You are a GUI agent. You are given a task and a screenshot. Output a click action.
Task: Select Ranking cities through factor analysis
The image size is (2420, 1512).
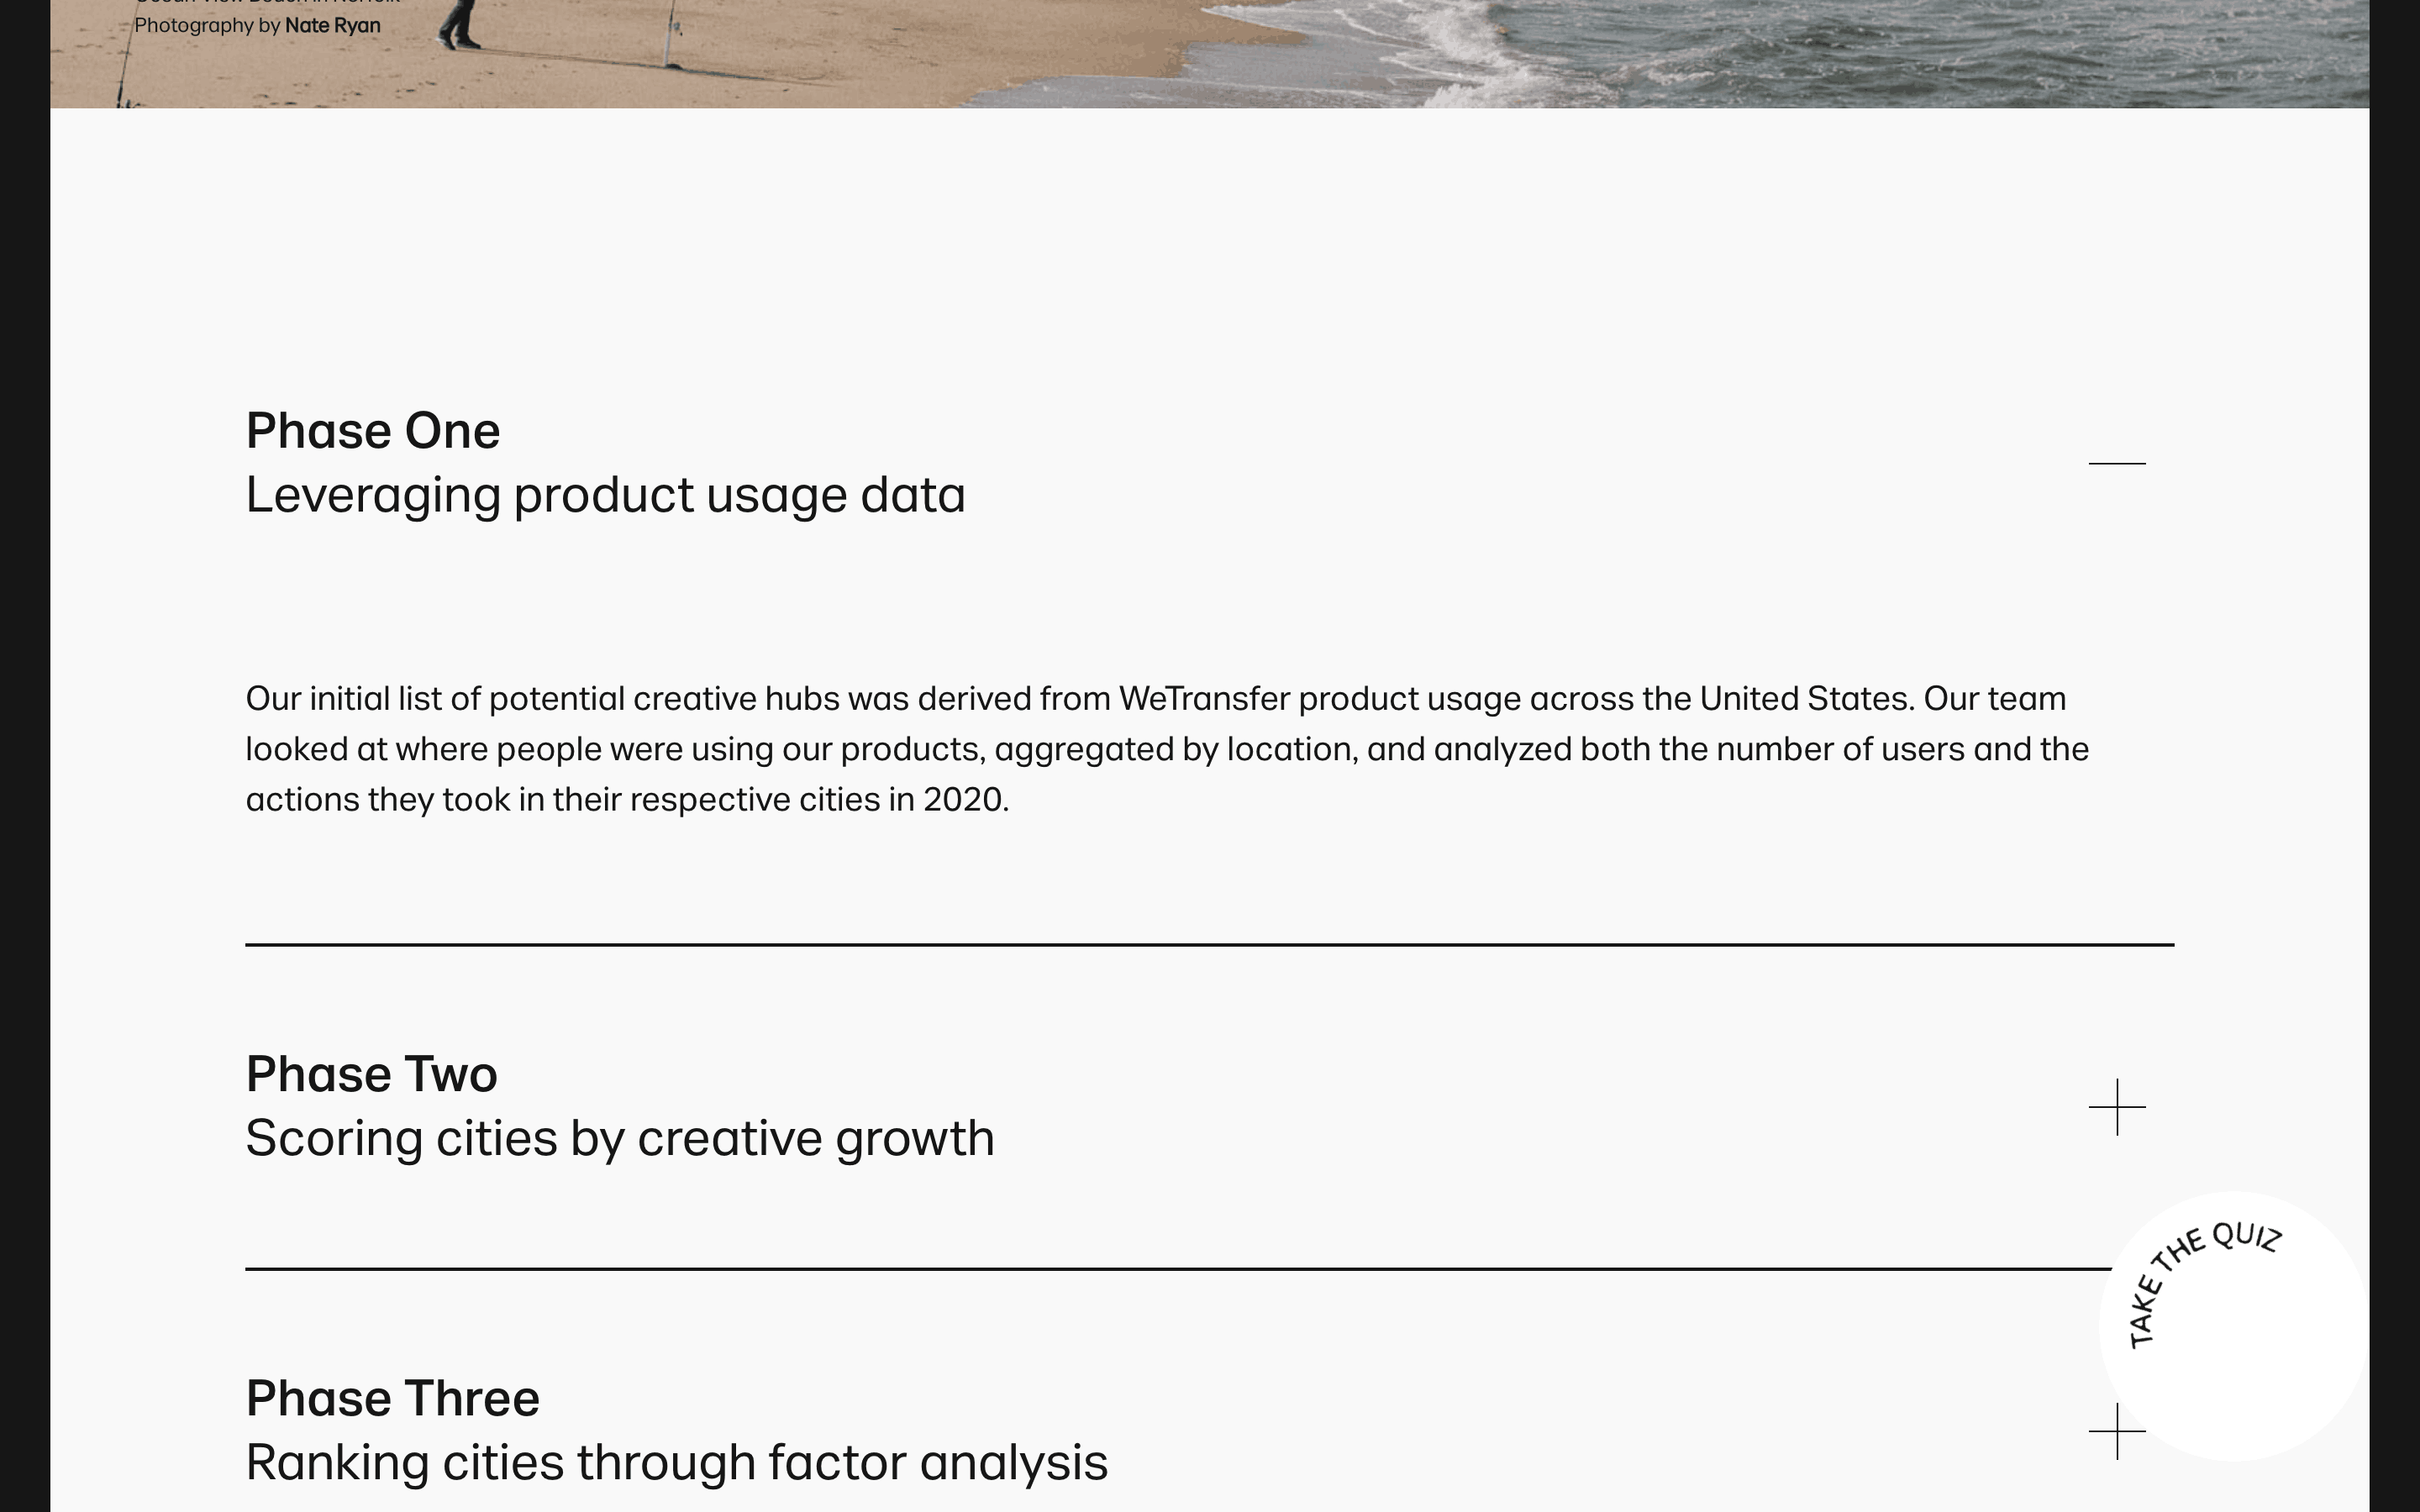677,1462
